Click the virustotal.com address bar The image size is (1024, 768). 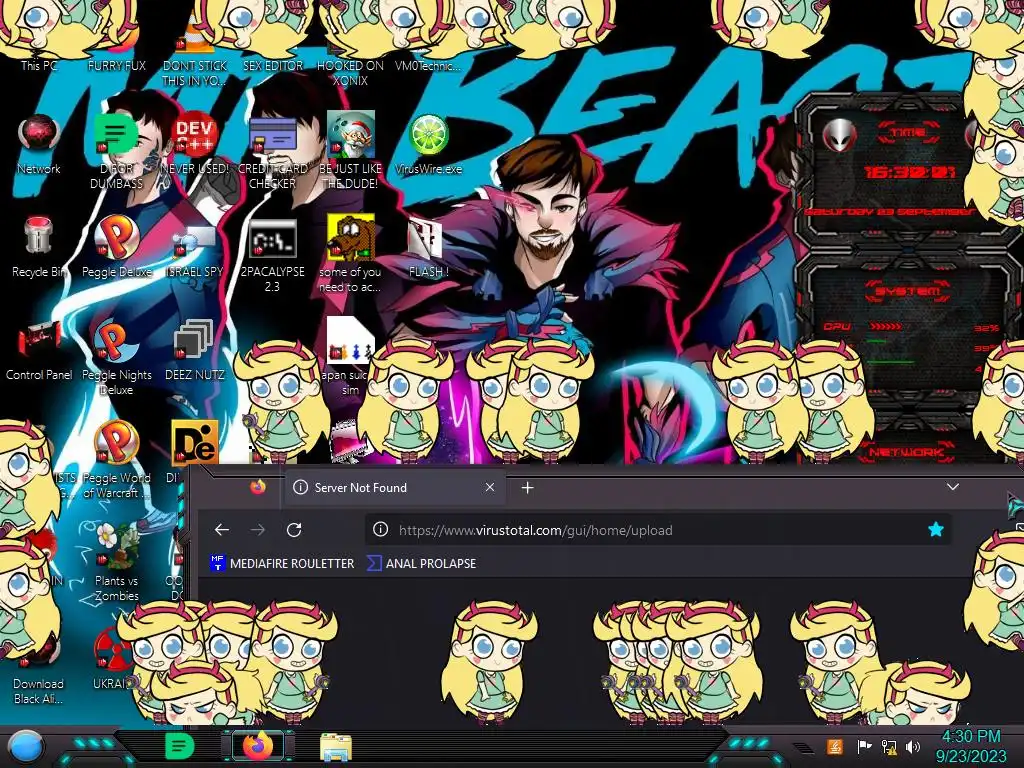click(658, 530)
